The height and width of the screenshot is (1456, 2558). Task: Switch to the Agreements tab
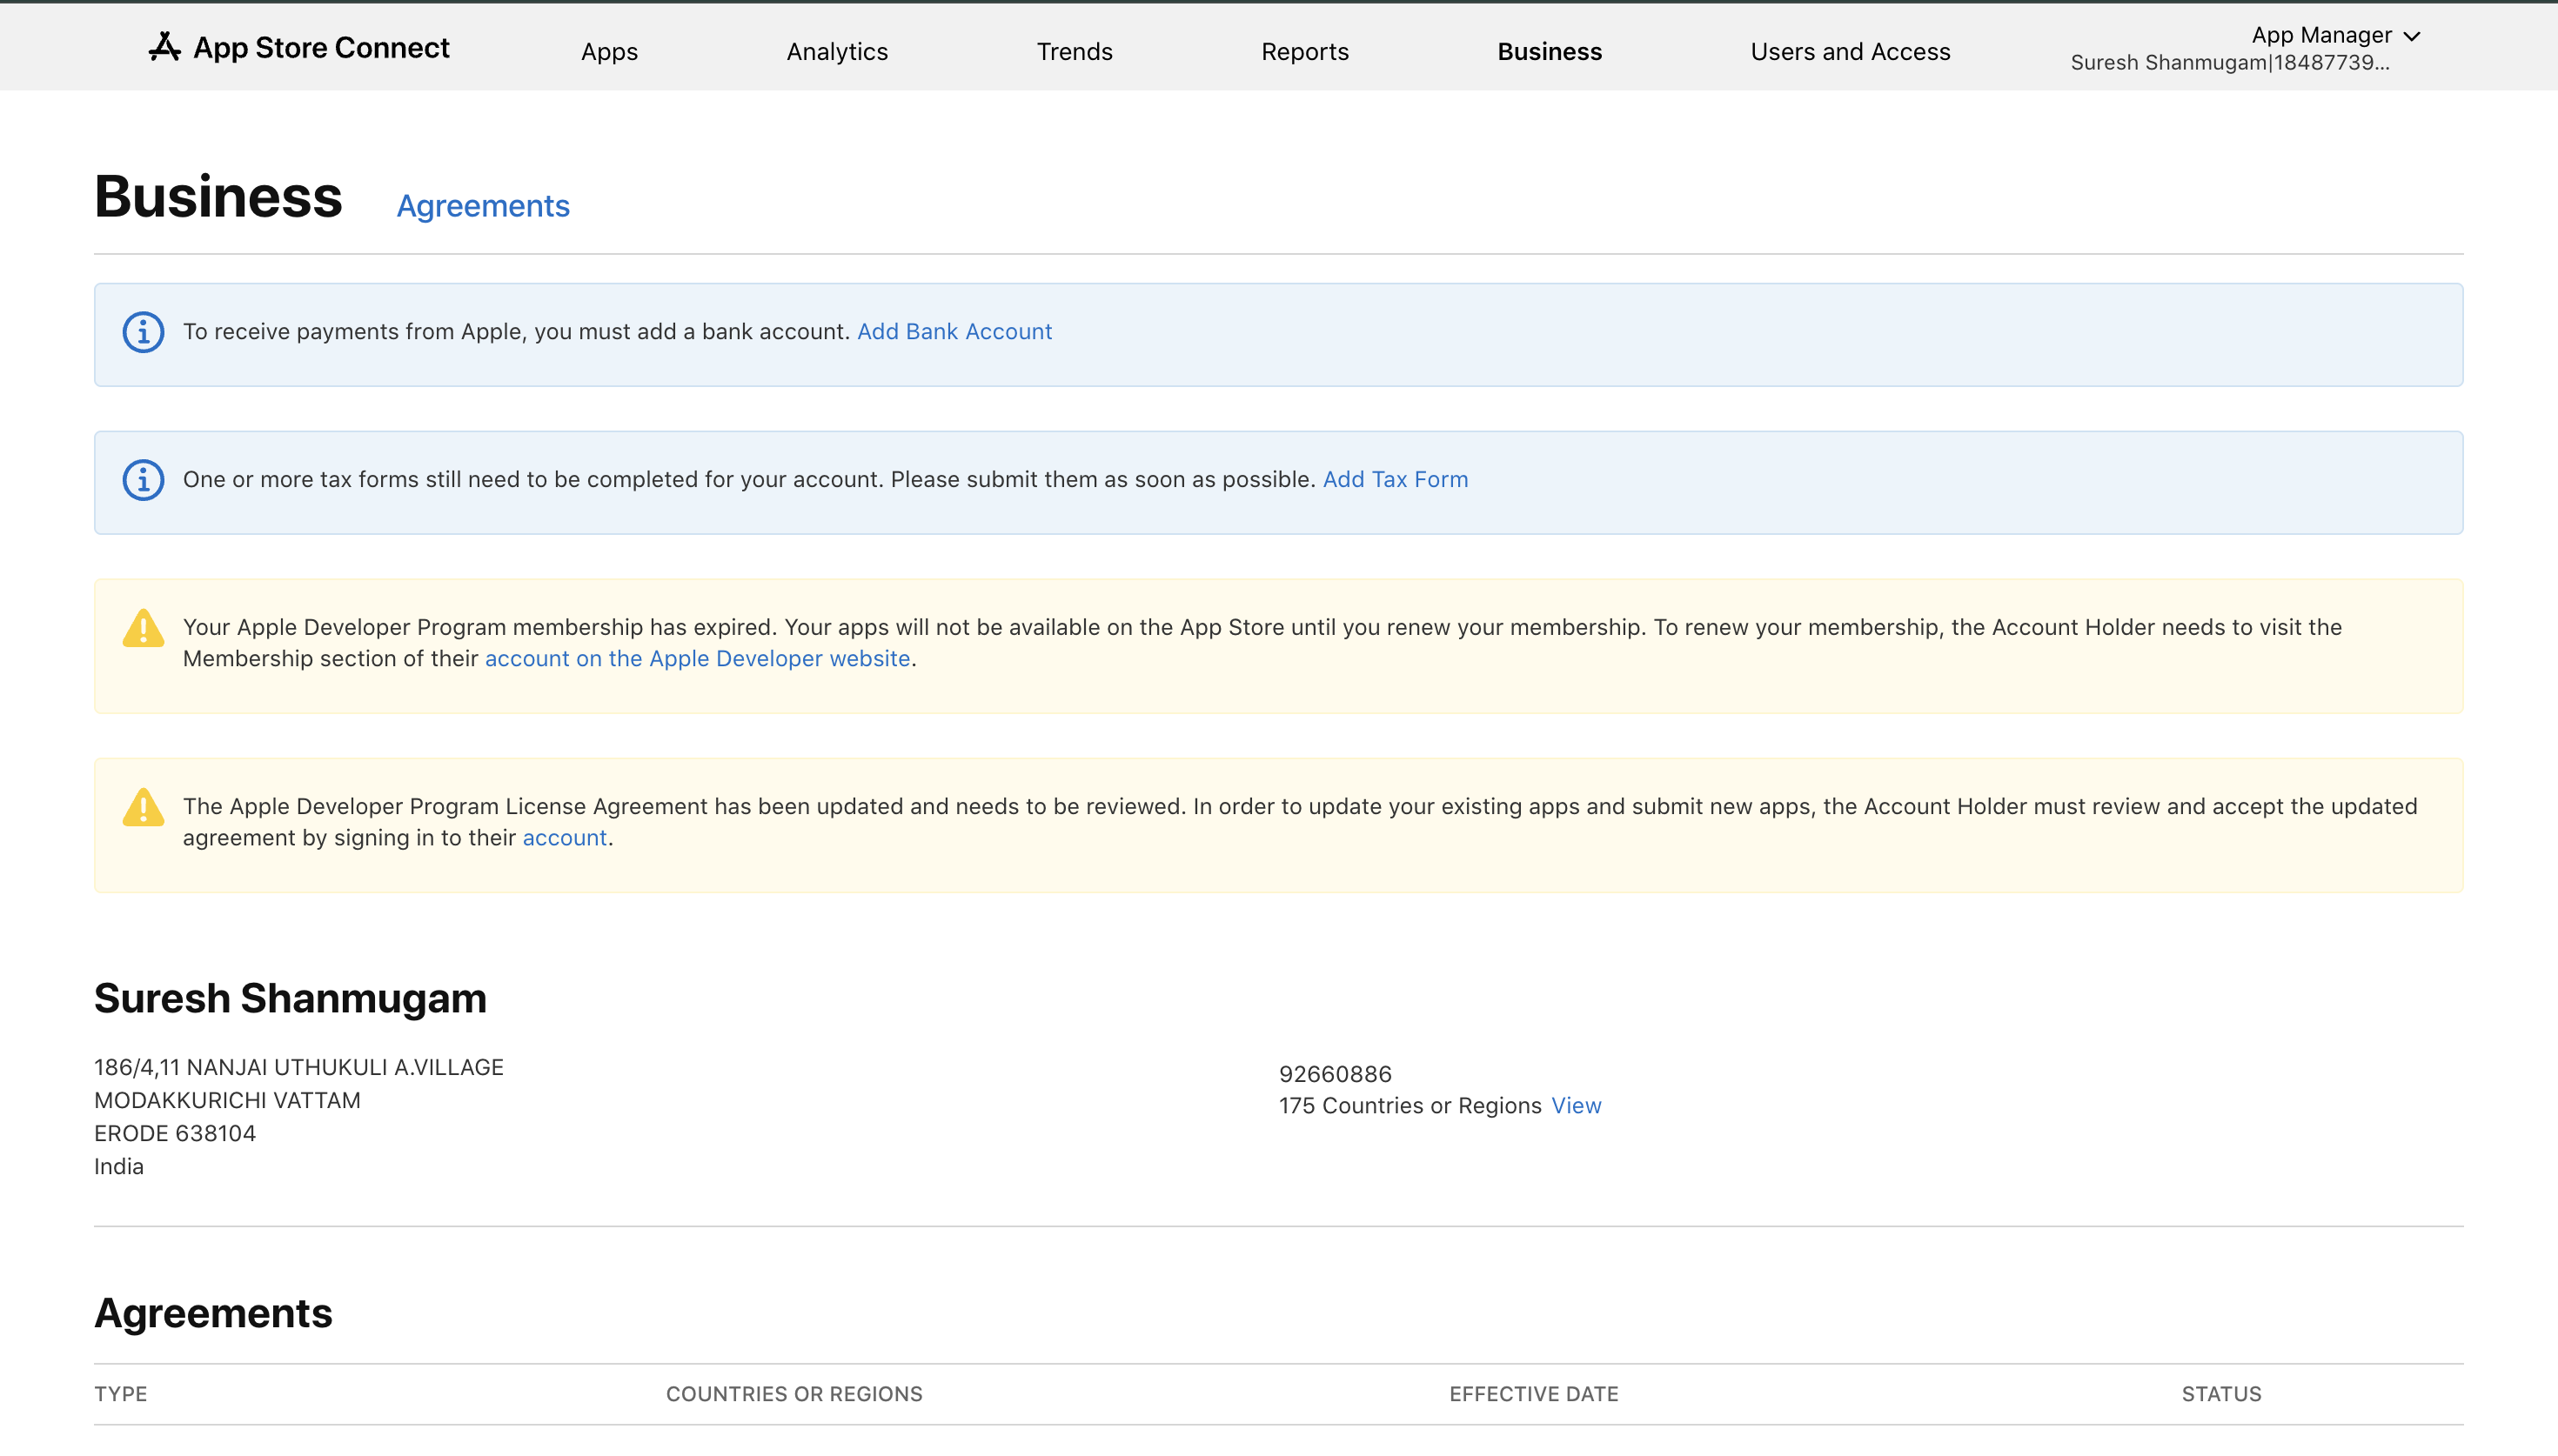tap(483, 205)
